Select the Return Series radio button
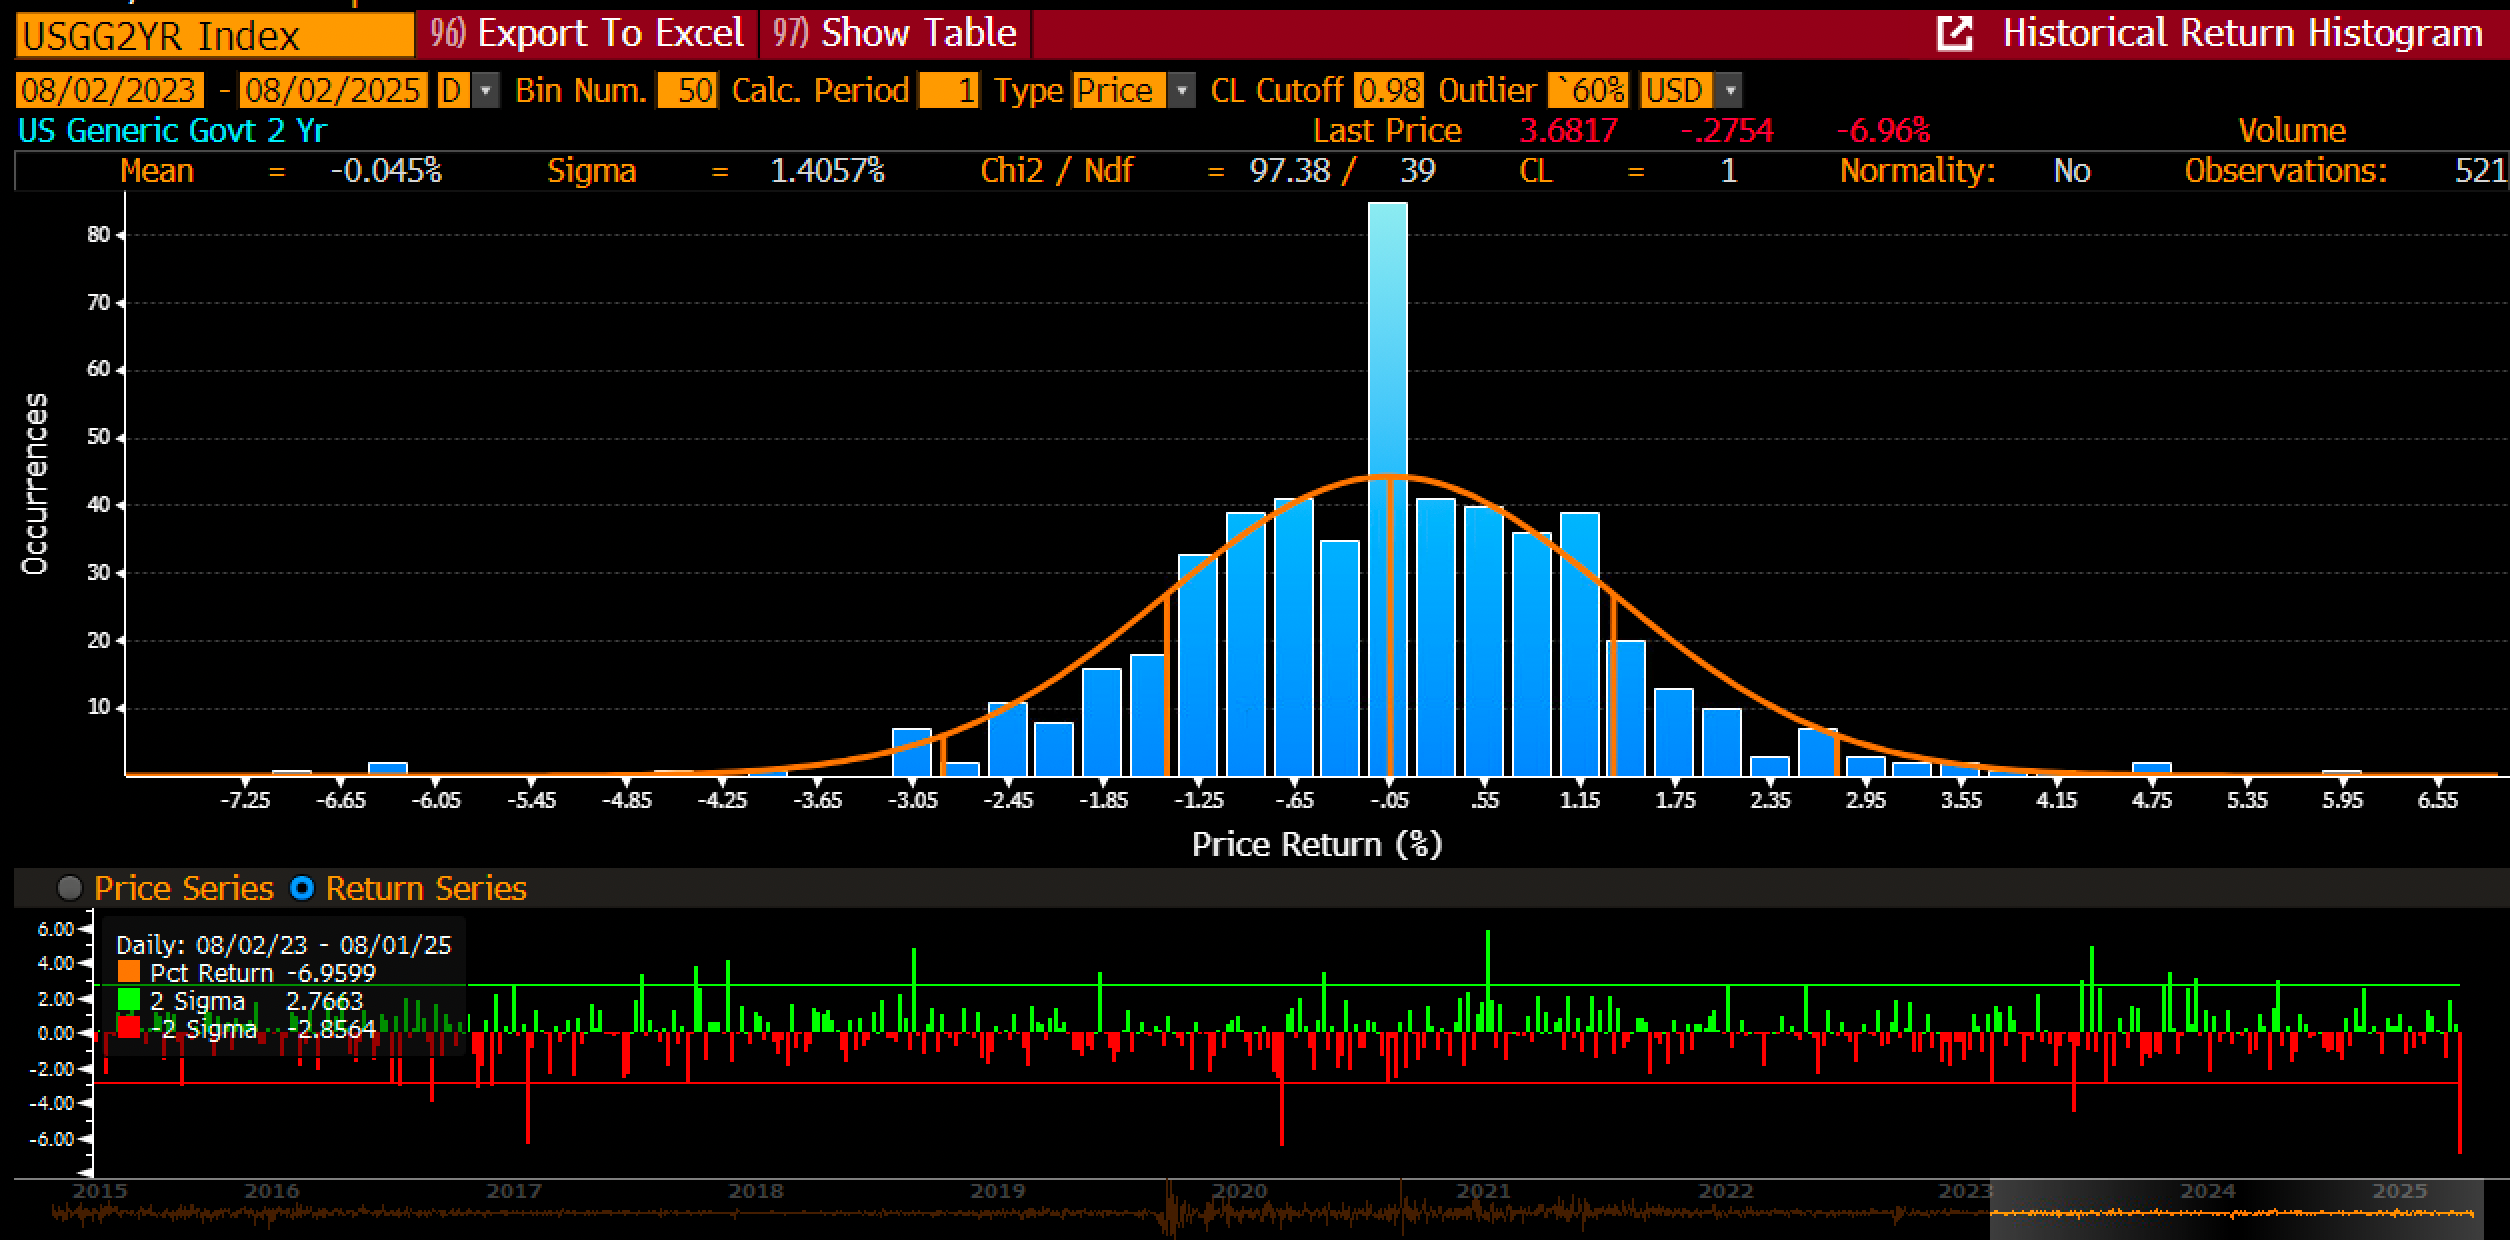2510x1240 pixels. 301,888
